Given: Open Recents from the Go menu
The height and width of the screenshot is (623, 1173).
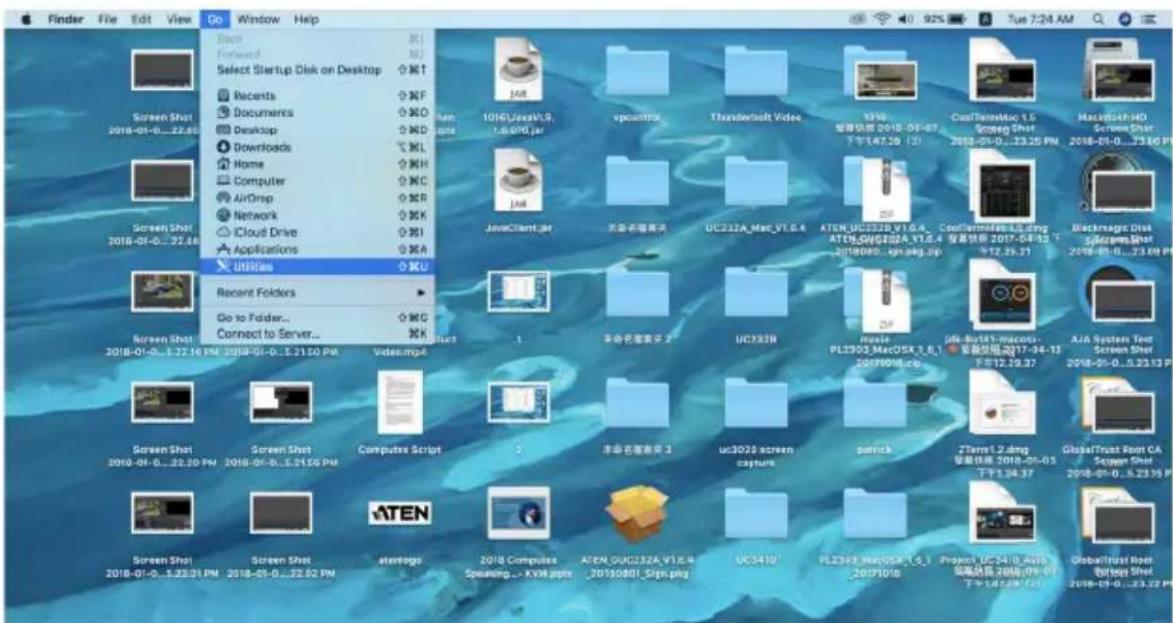Looking at the screenshot, I should coord(316,96).
